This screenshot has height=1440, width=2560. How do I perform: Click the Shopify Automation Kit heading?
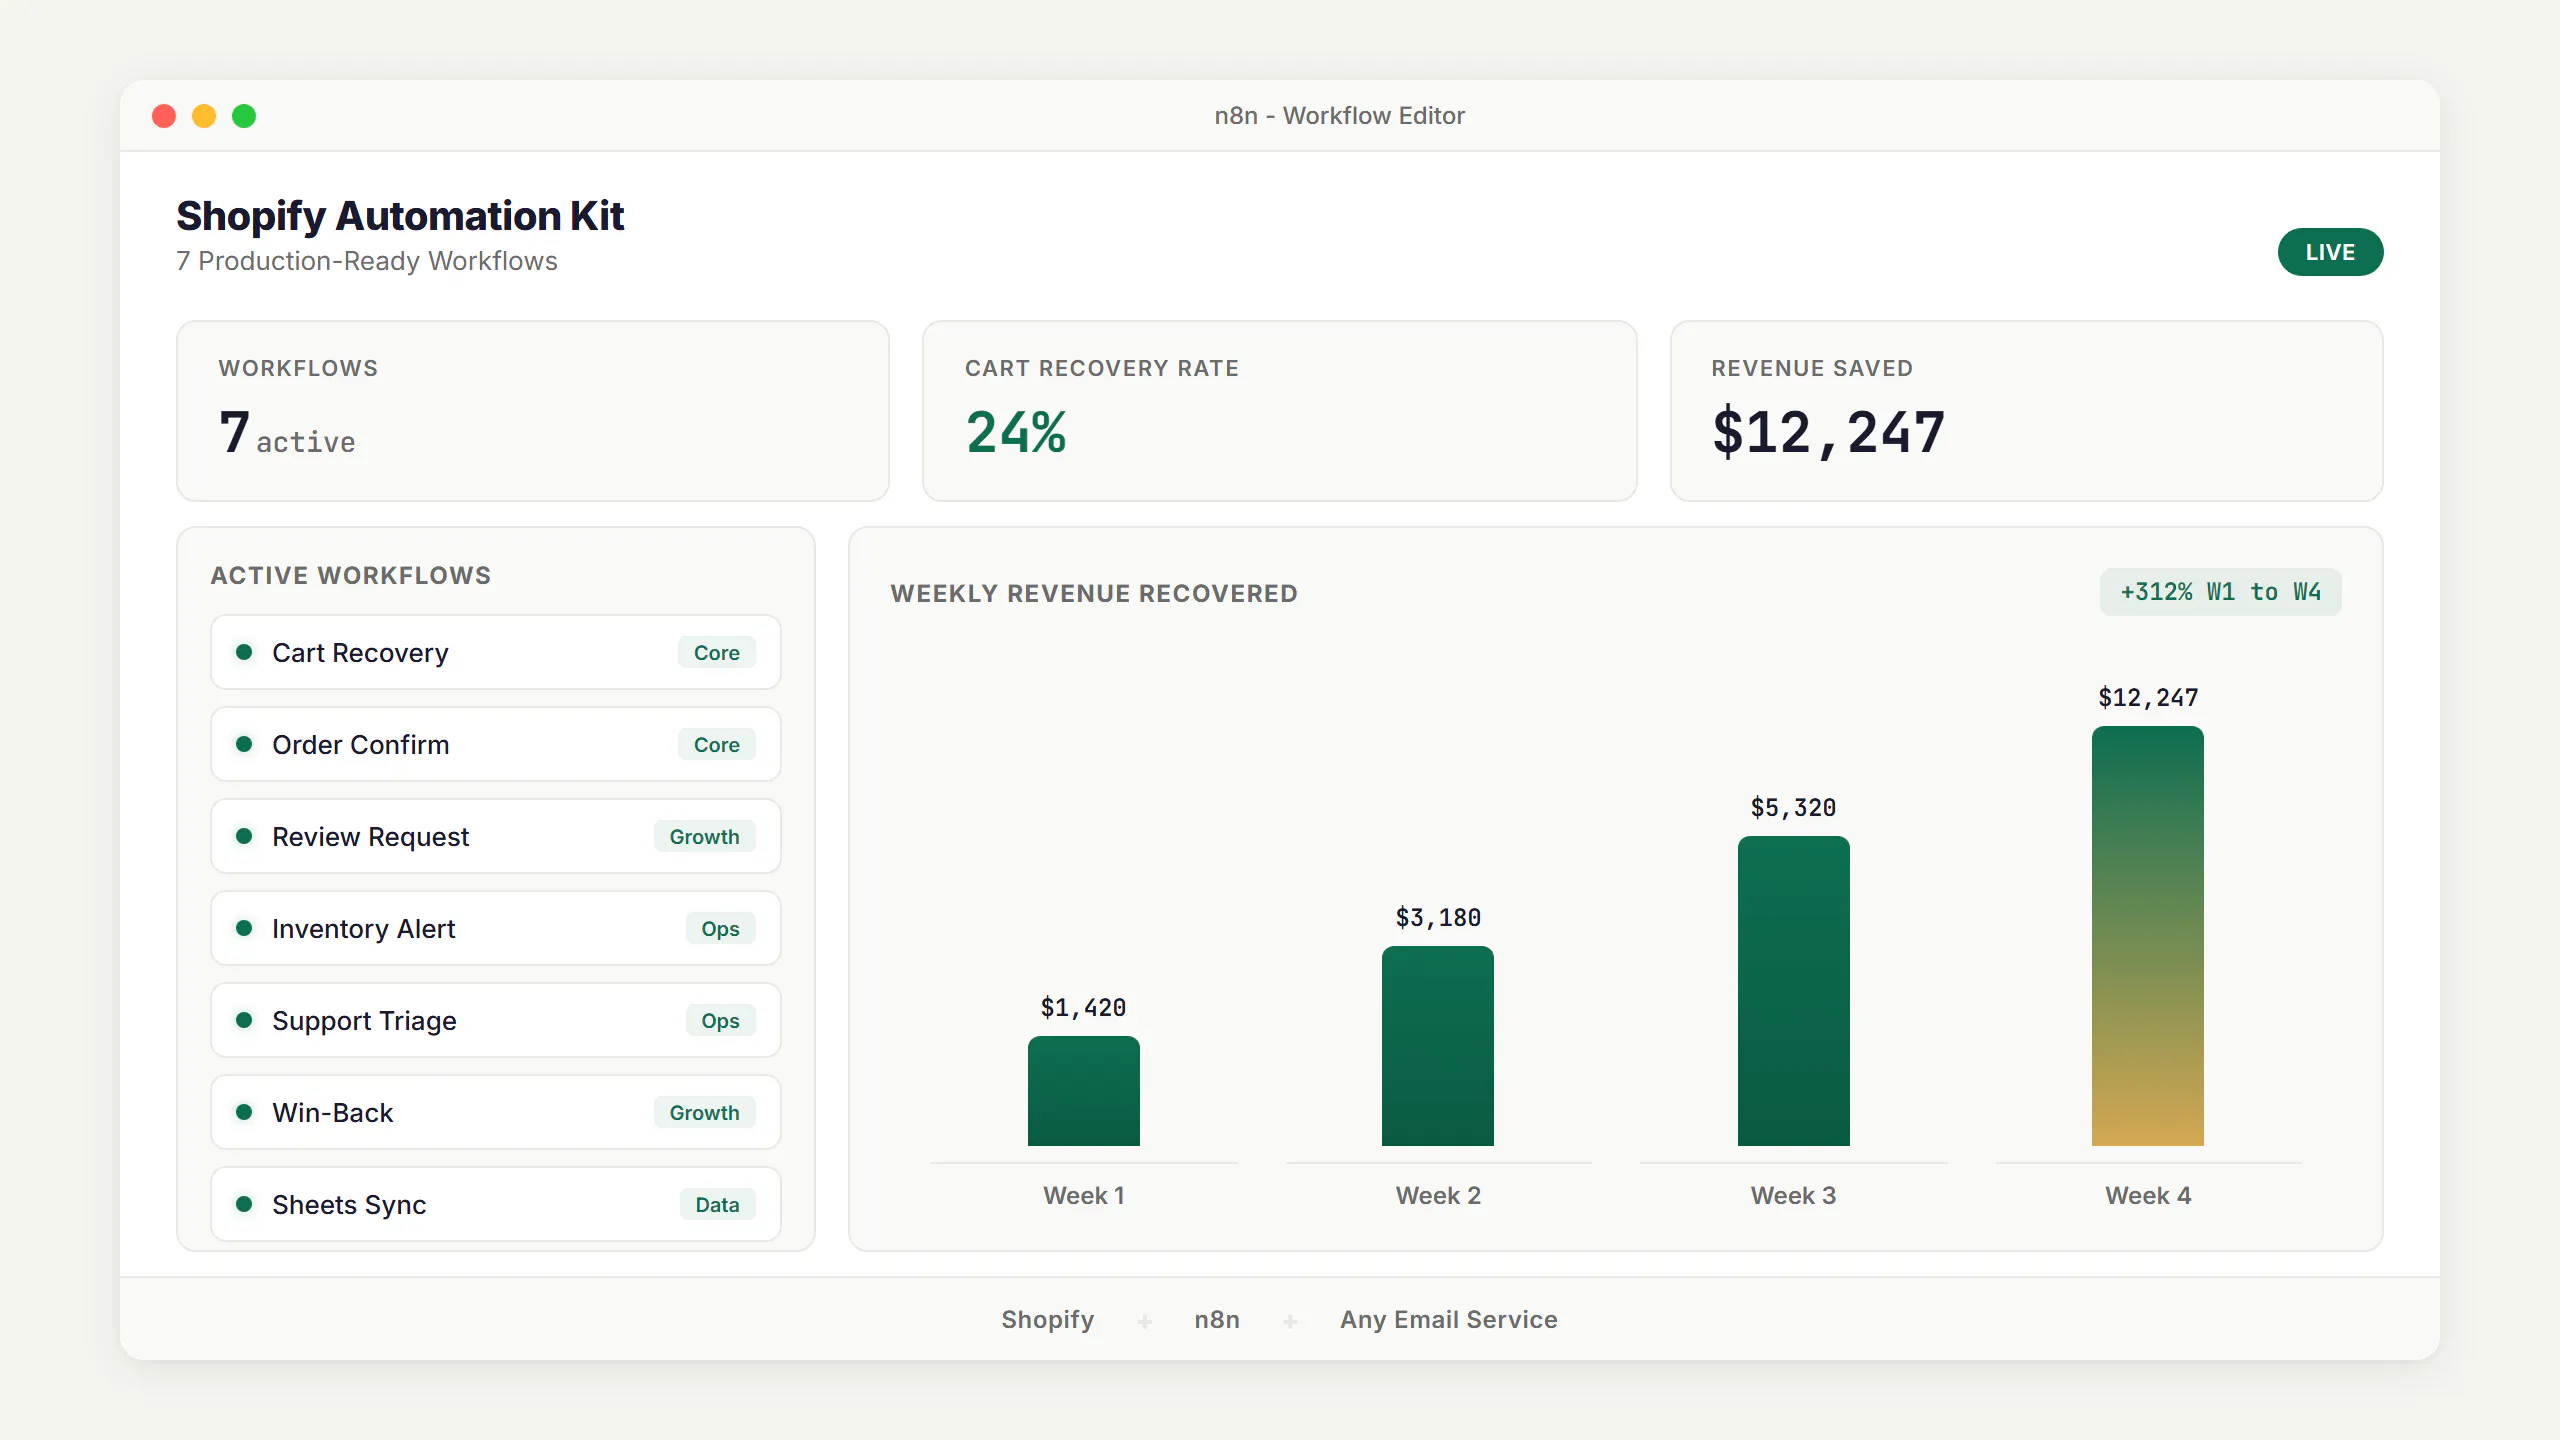click(x=400, y=216)
